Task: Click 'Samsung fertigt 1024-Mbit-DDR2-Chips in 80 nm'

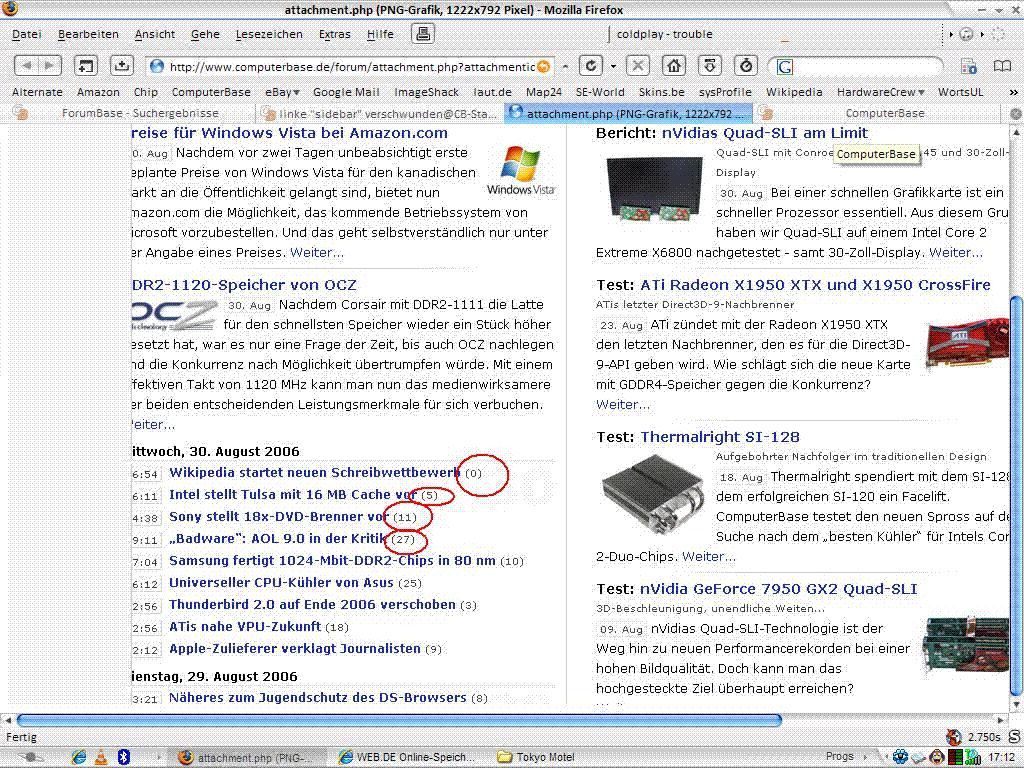Action: (x=332, y=560)
